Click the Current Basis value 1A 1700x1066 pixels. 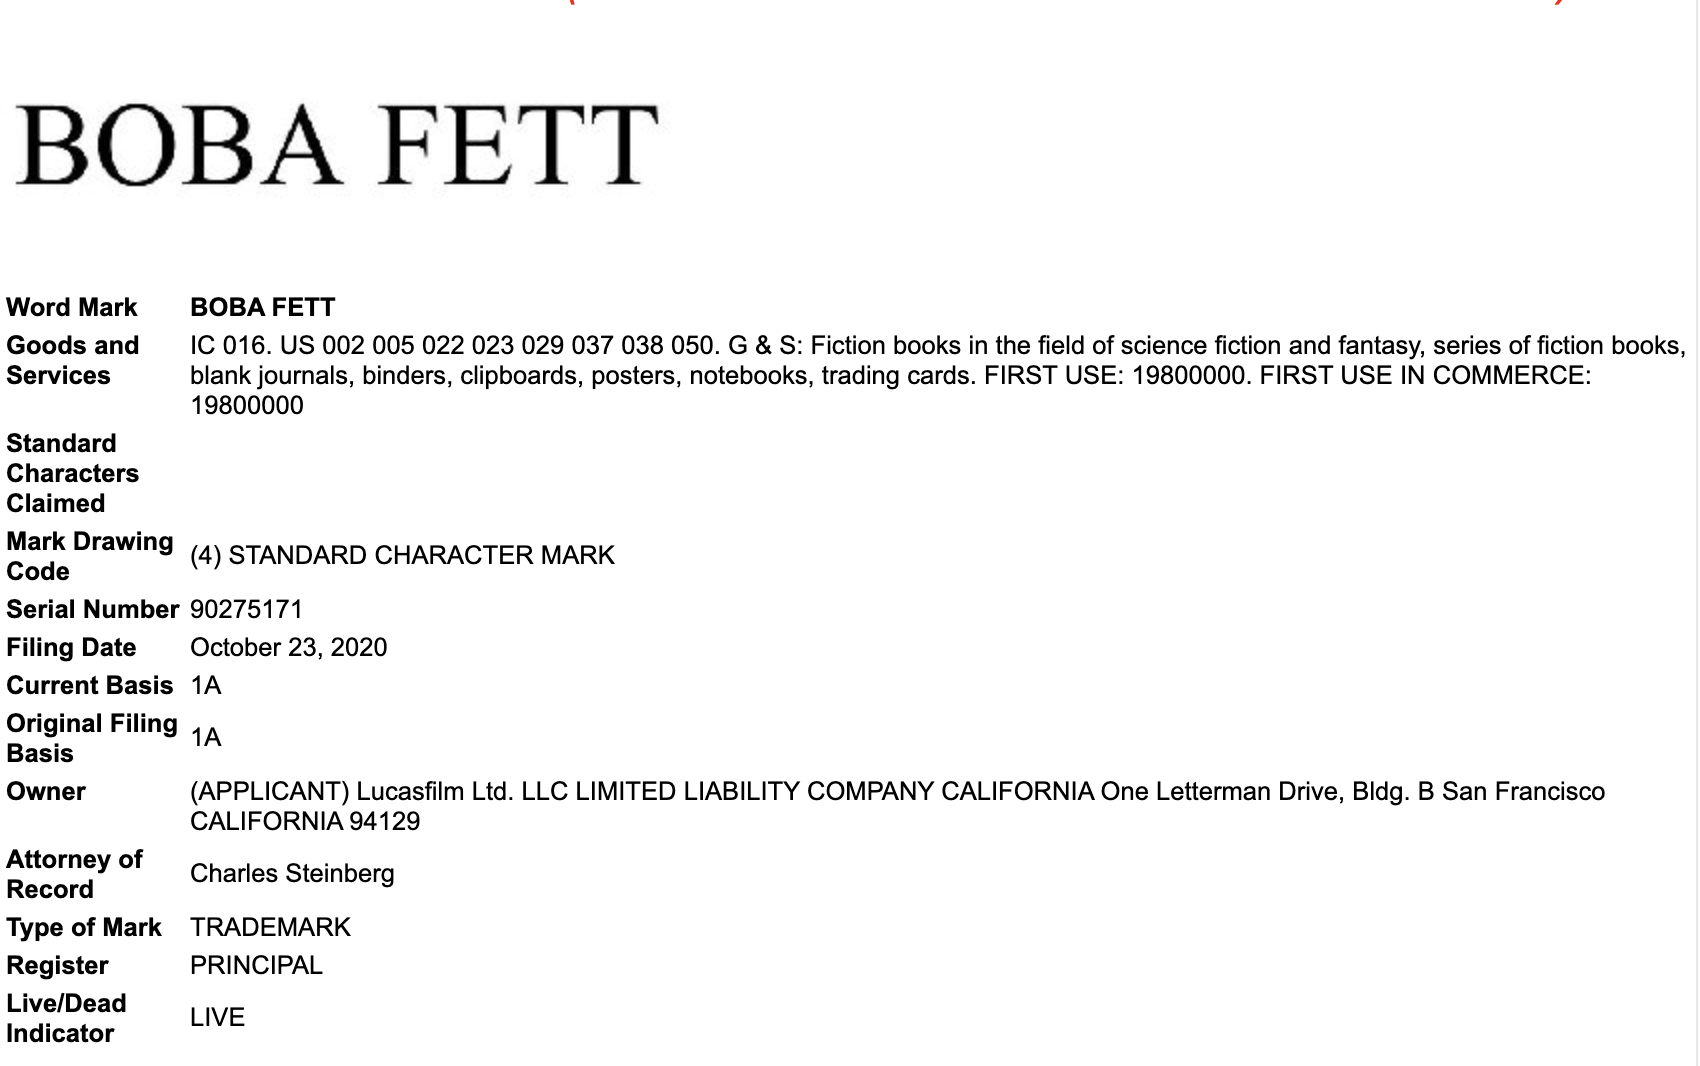tap(206, 685)
